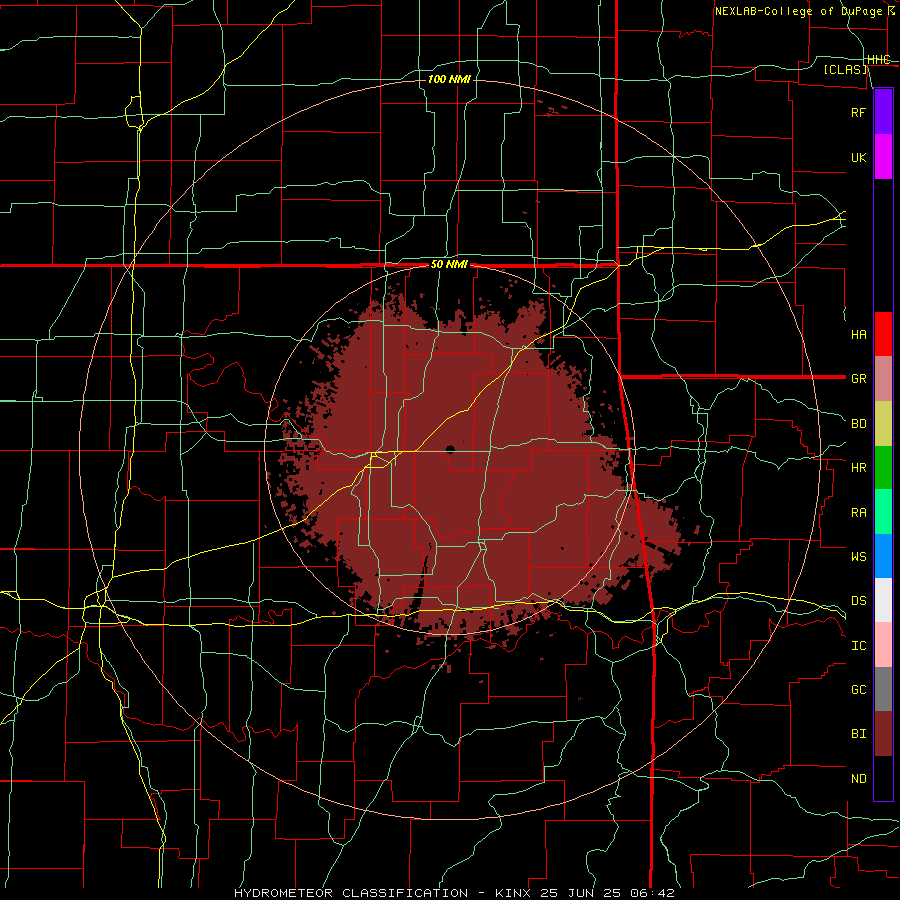Click the UK magenta legend swatch

883,157
